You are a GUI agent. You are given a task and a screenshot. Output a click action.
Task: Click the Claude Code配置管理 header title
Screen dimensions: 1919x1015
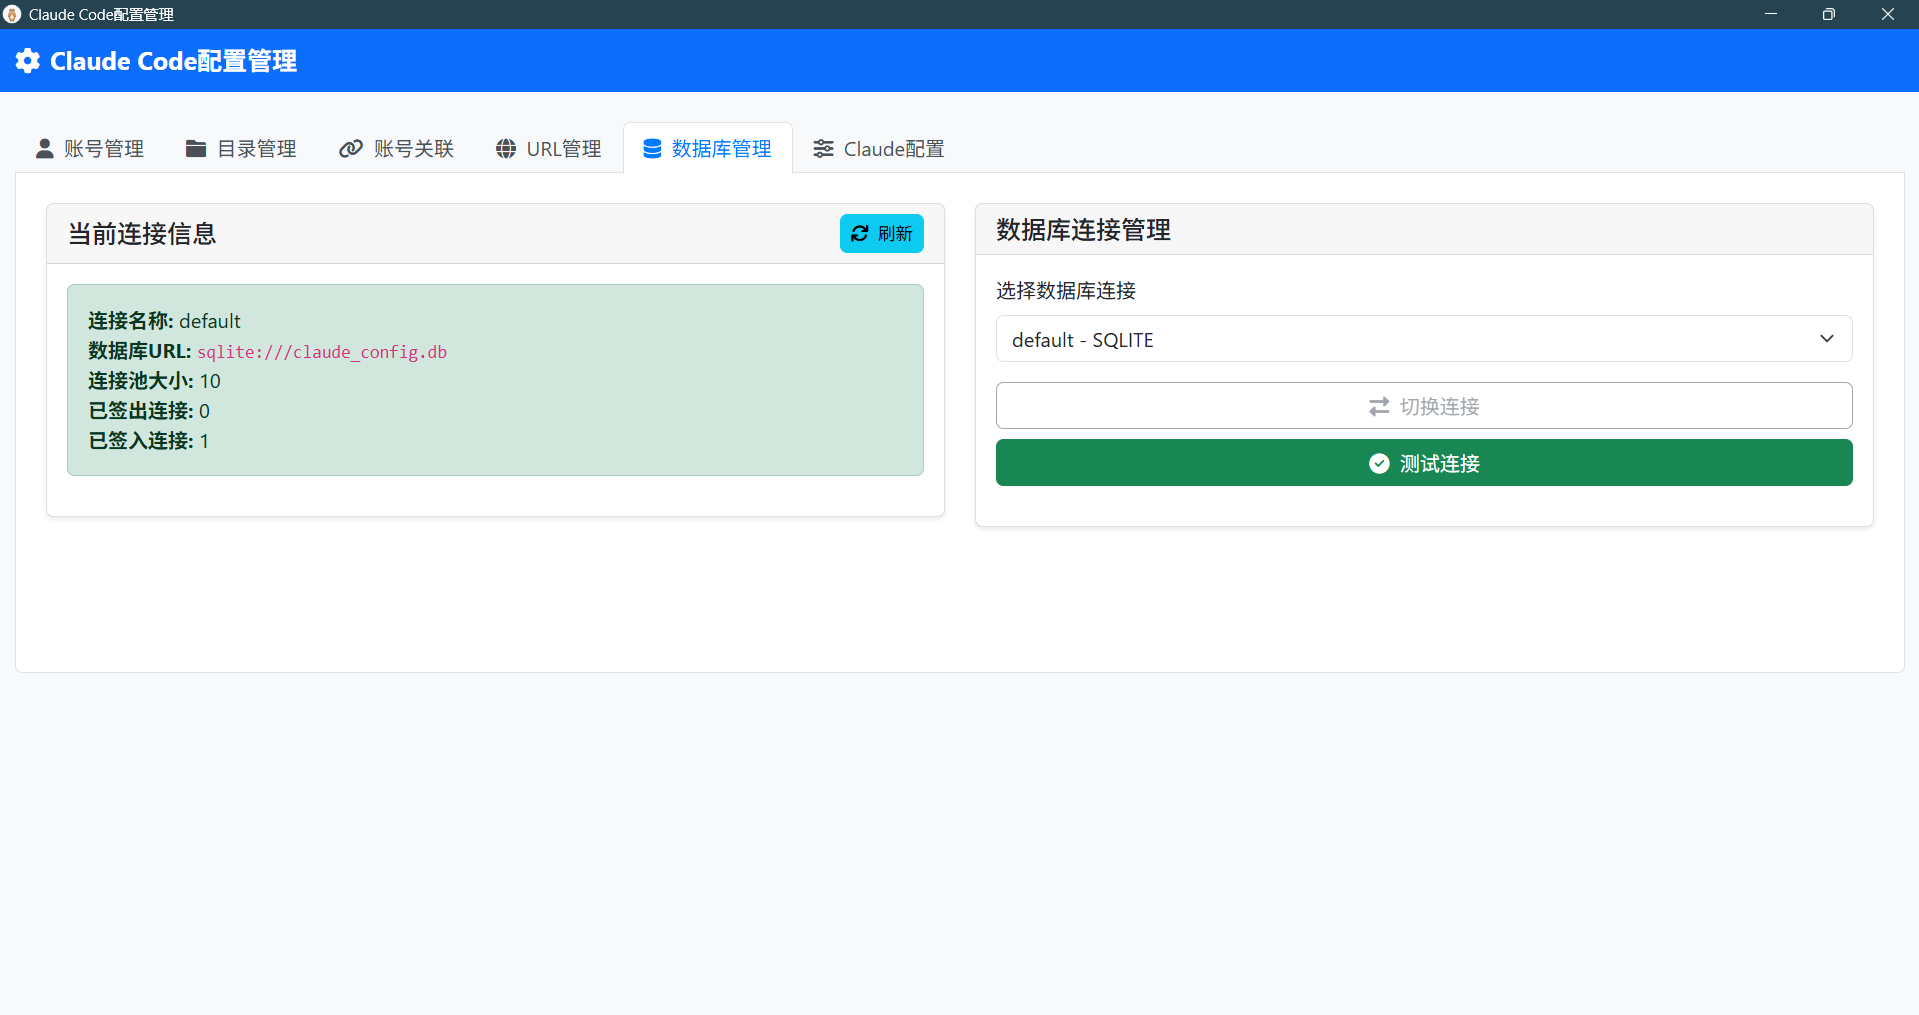pos(173,61)
